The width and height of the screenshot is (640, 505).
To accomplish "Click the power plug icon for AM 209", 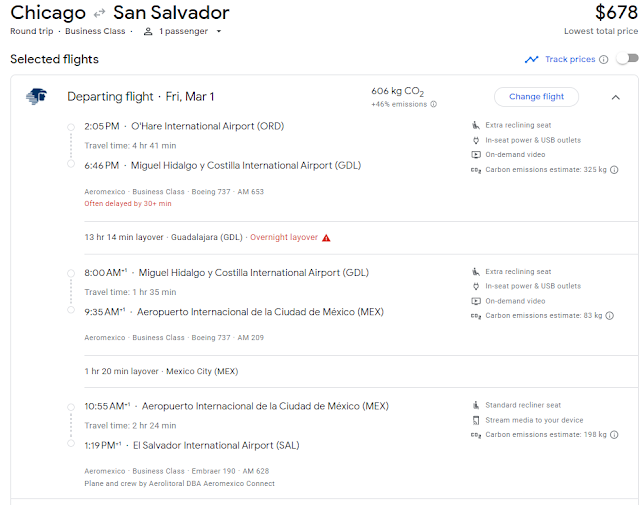I will (476, 286).
